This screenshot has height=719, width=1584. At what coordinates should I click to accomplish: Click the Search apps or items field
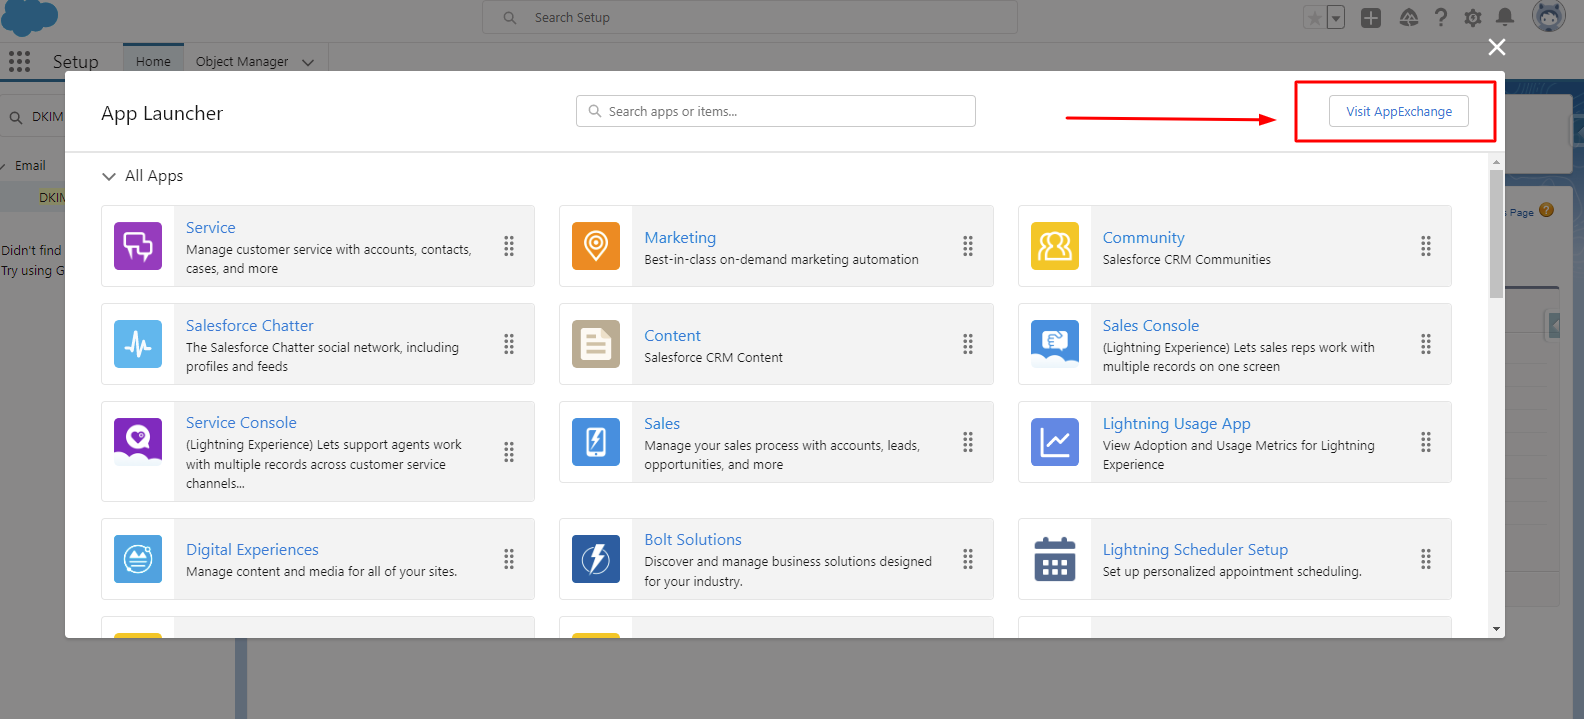[x=776, y=111]
